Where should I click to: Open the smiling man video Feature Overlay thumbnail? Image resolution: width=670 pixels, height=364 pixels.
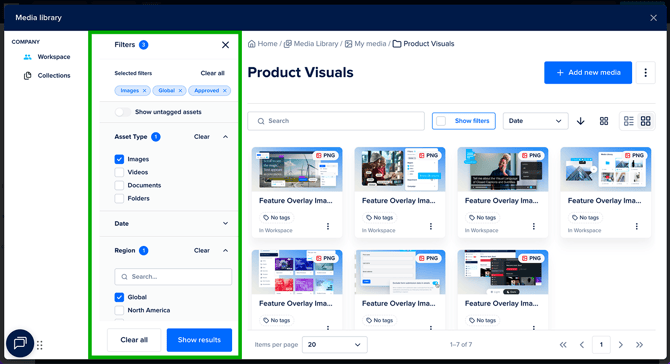point(503,169)
